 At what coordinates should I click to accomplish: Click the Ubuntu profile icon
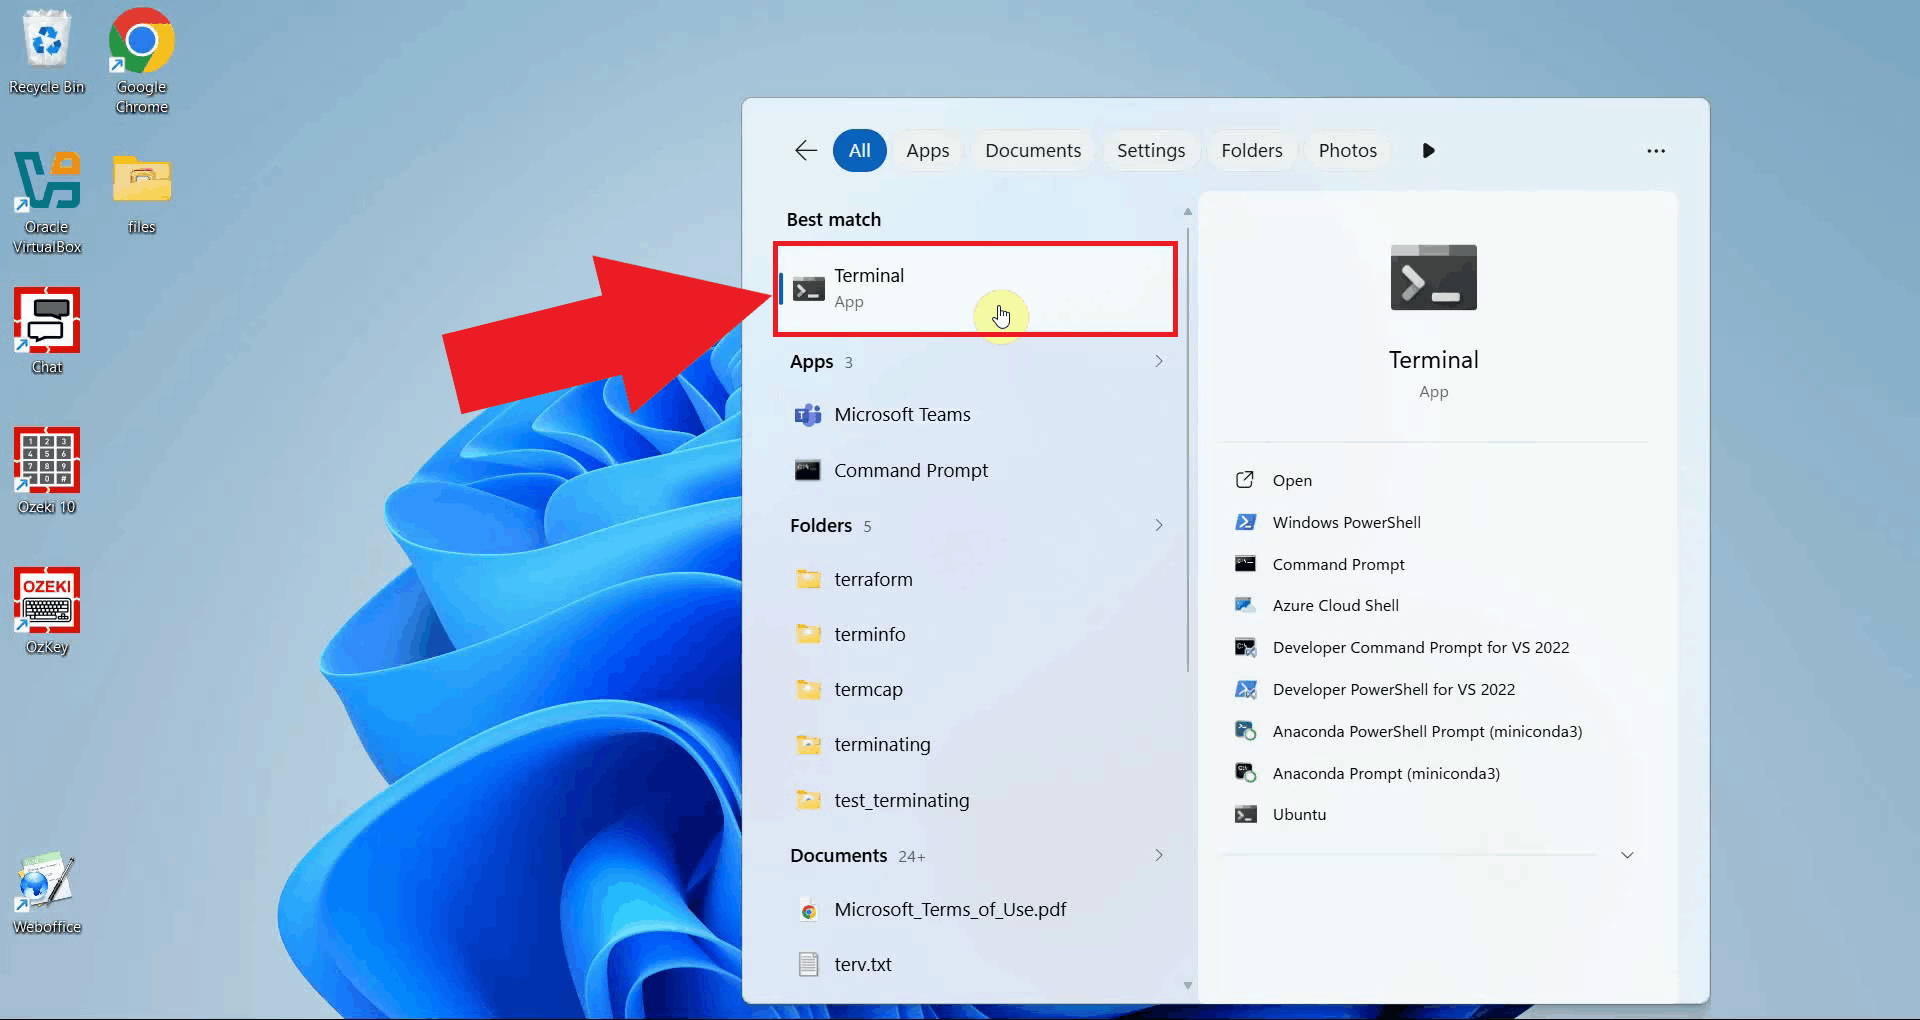pyautogui.click(x=1245, y=814)
